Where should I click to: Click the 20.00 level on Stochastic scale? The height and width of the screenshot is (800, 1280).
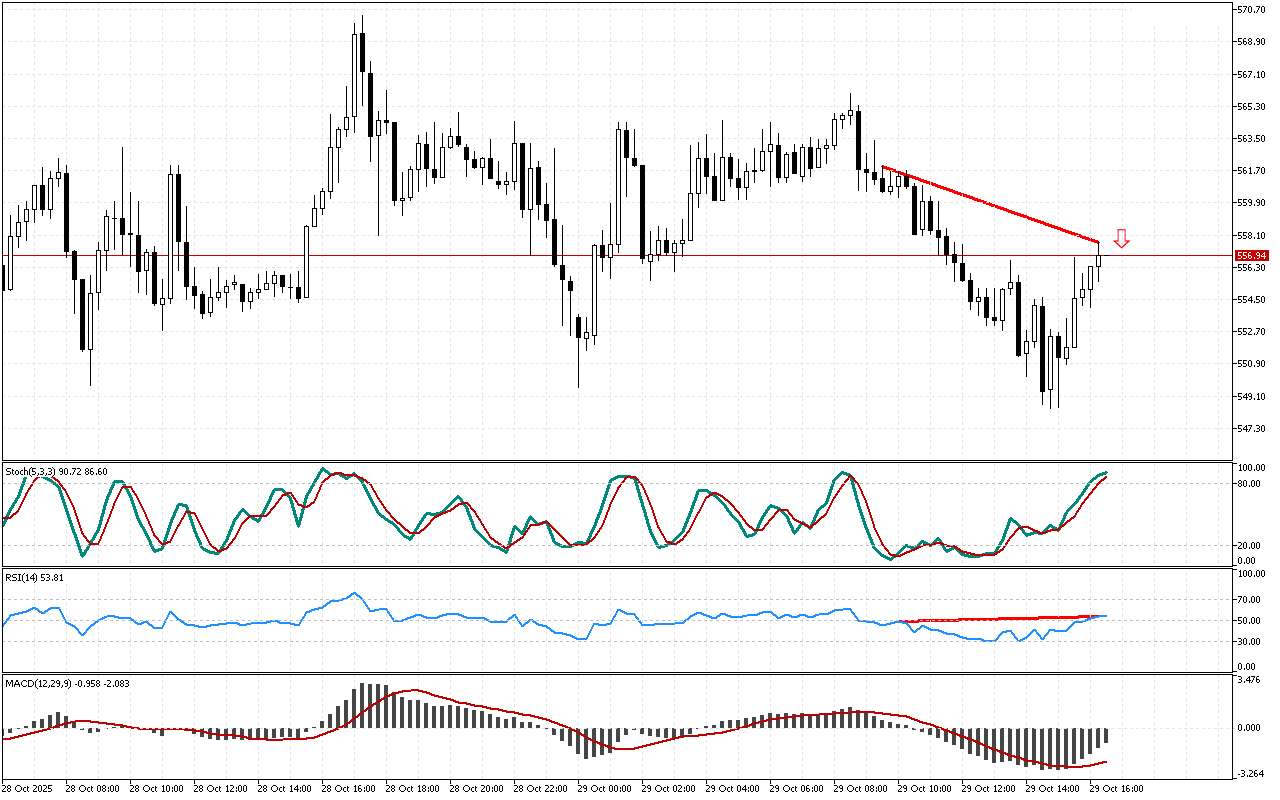1249,546
